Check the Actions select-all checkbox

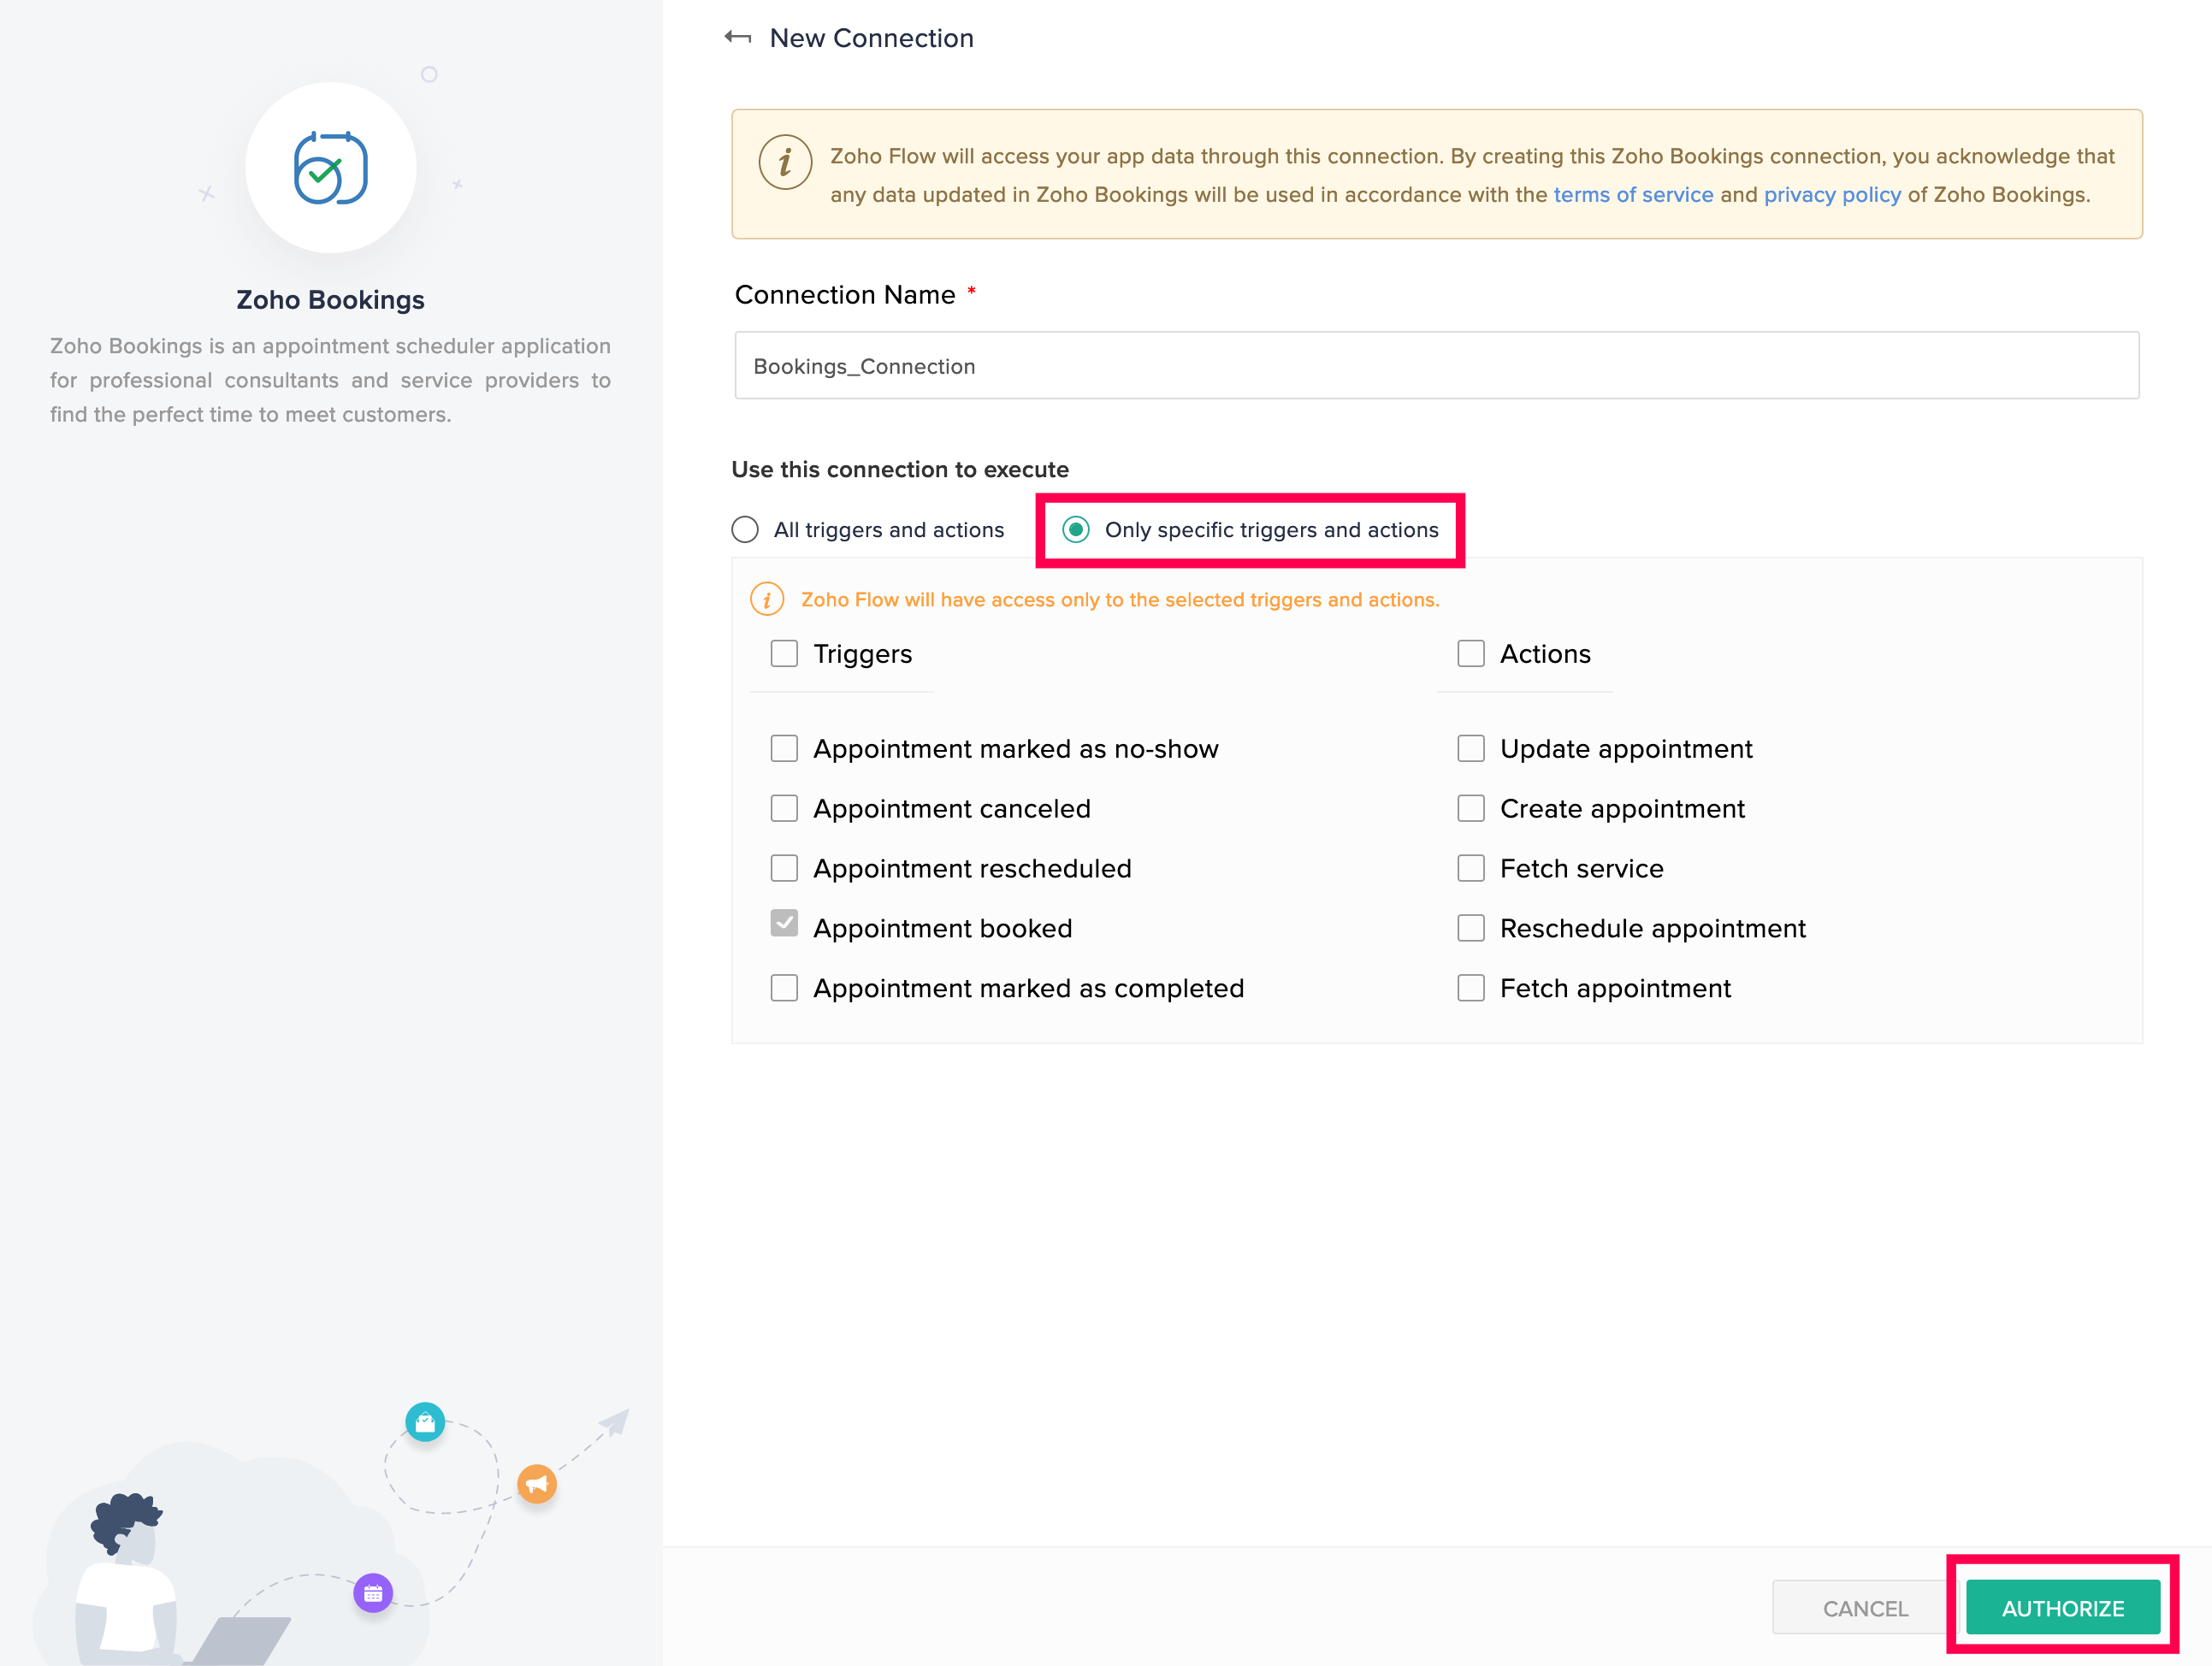1470,654
